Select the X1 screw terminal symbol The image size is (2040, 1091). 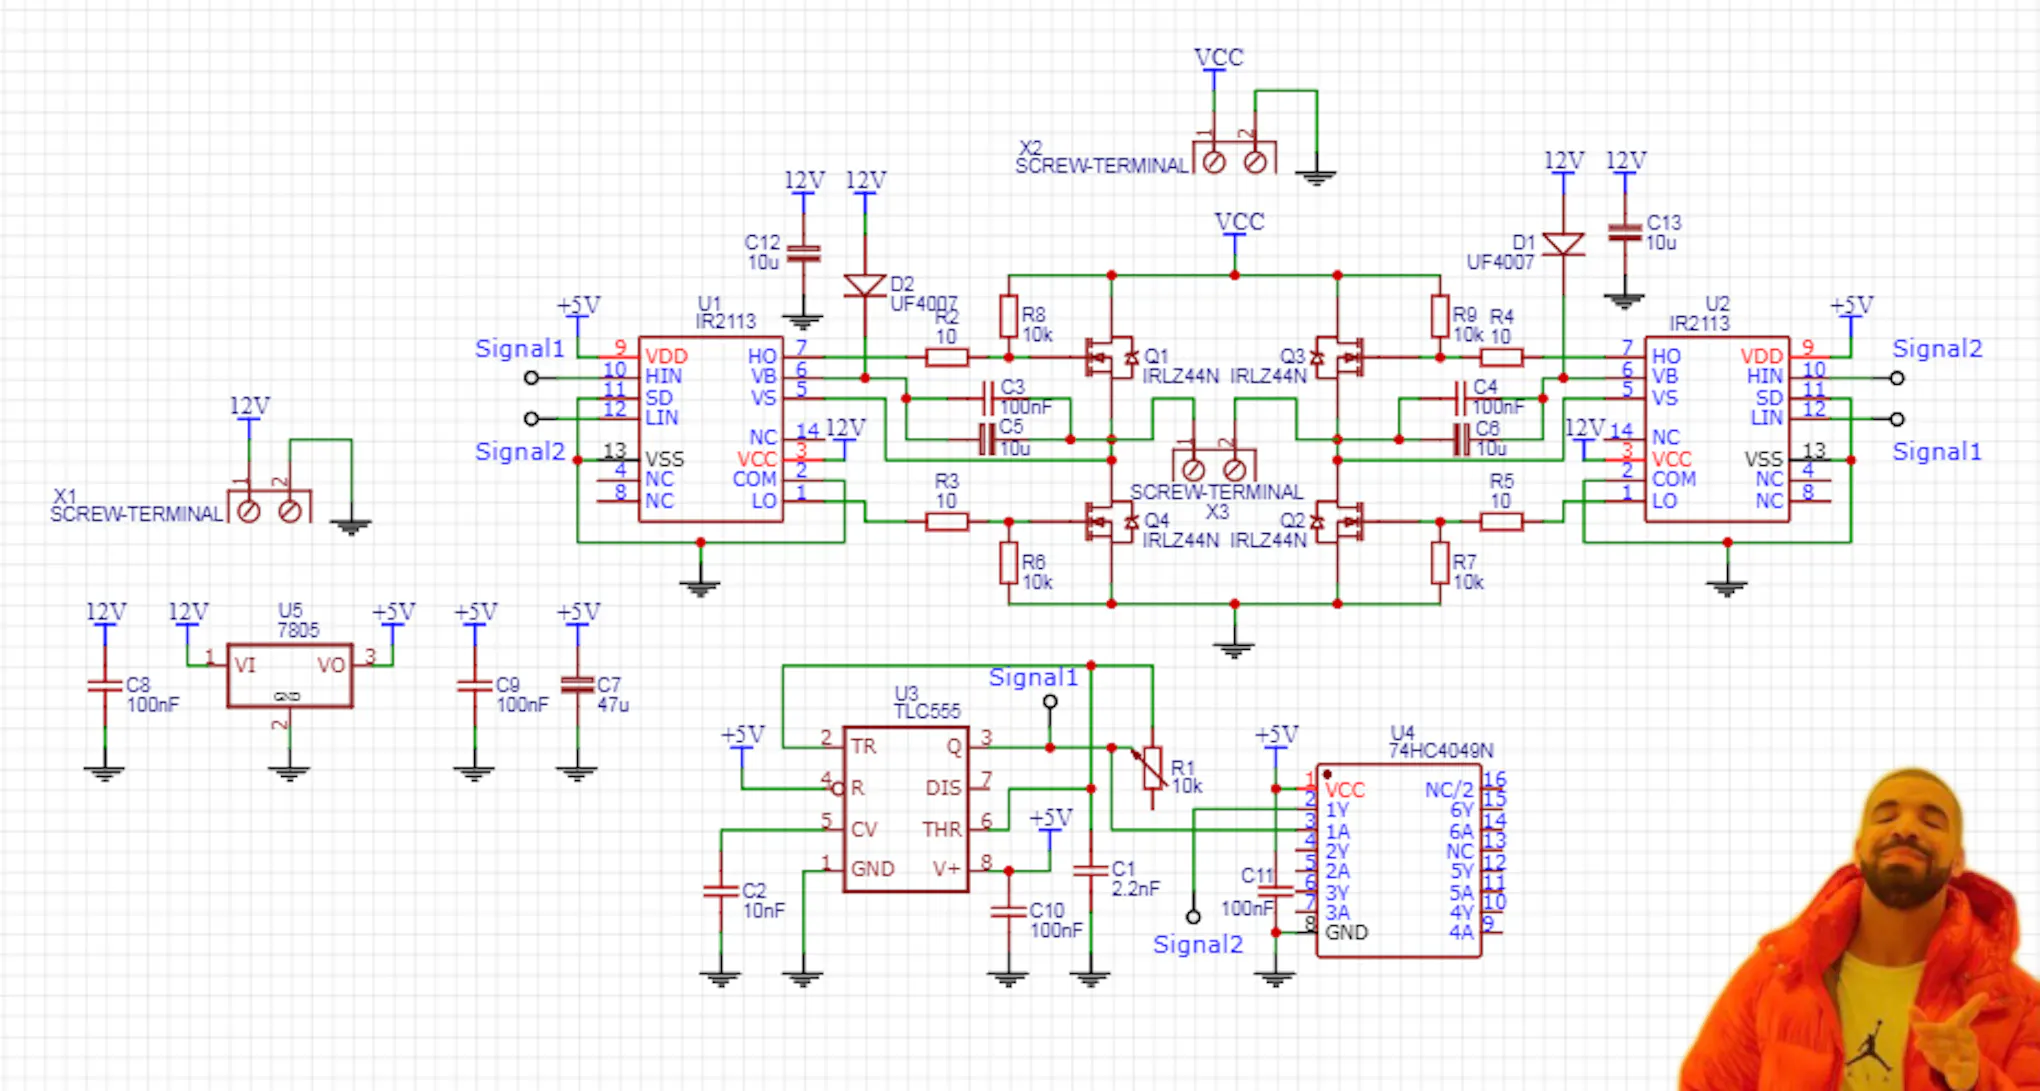pyautogui.click(x=269, y=504)
